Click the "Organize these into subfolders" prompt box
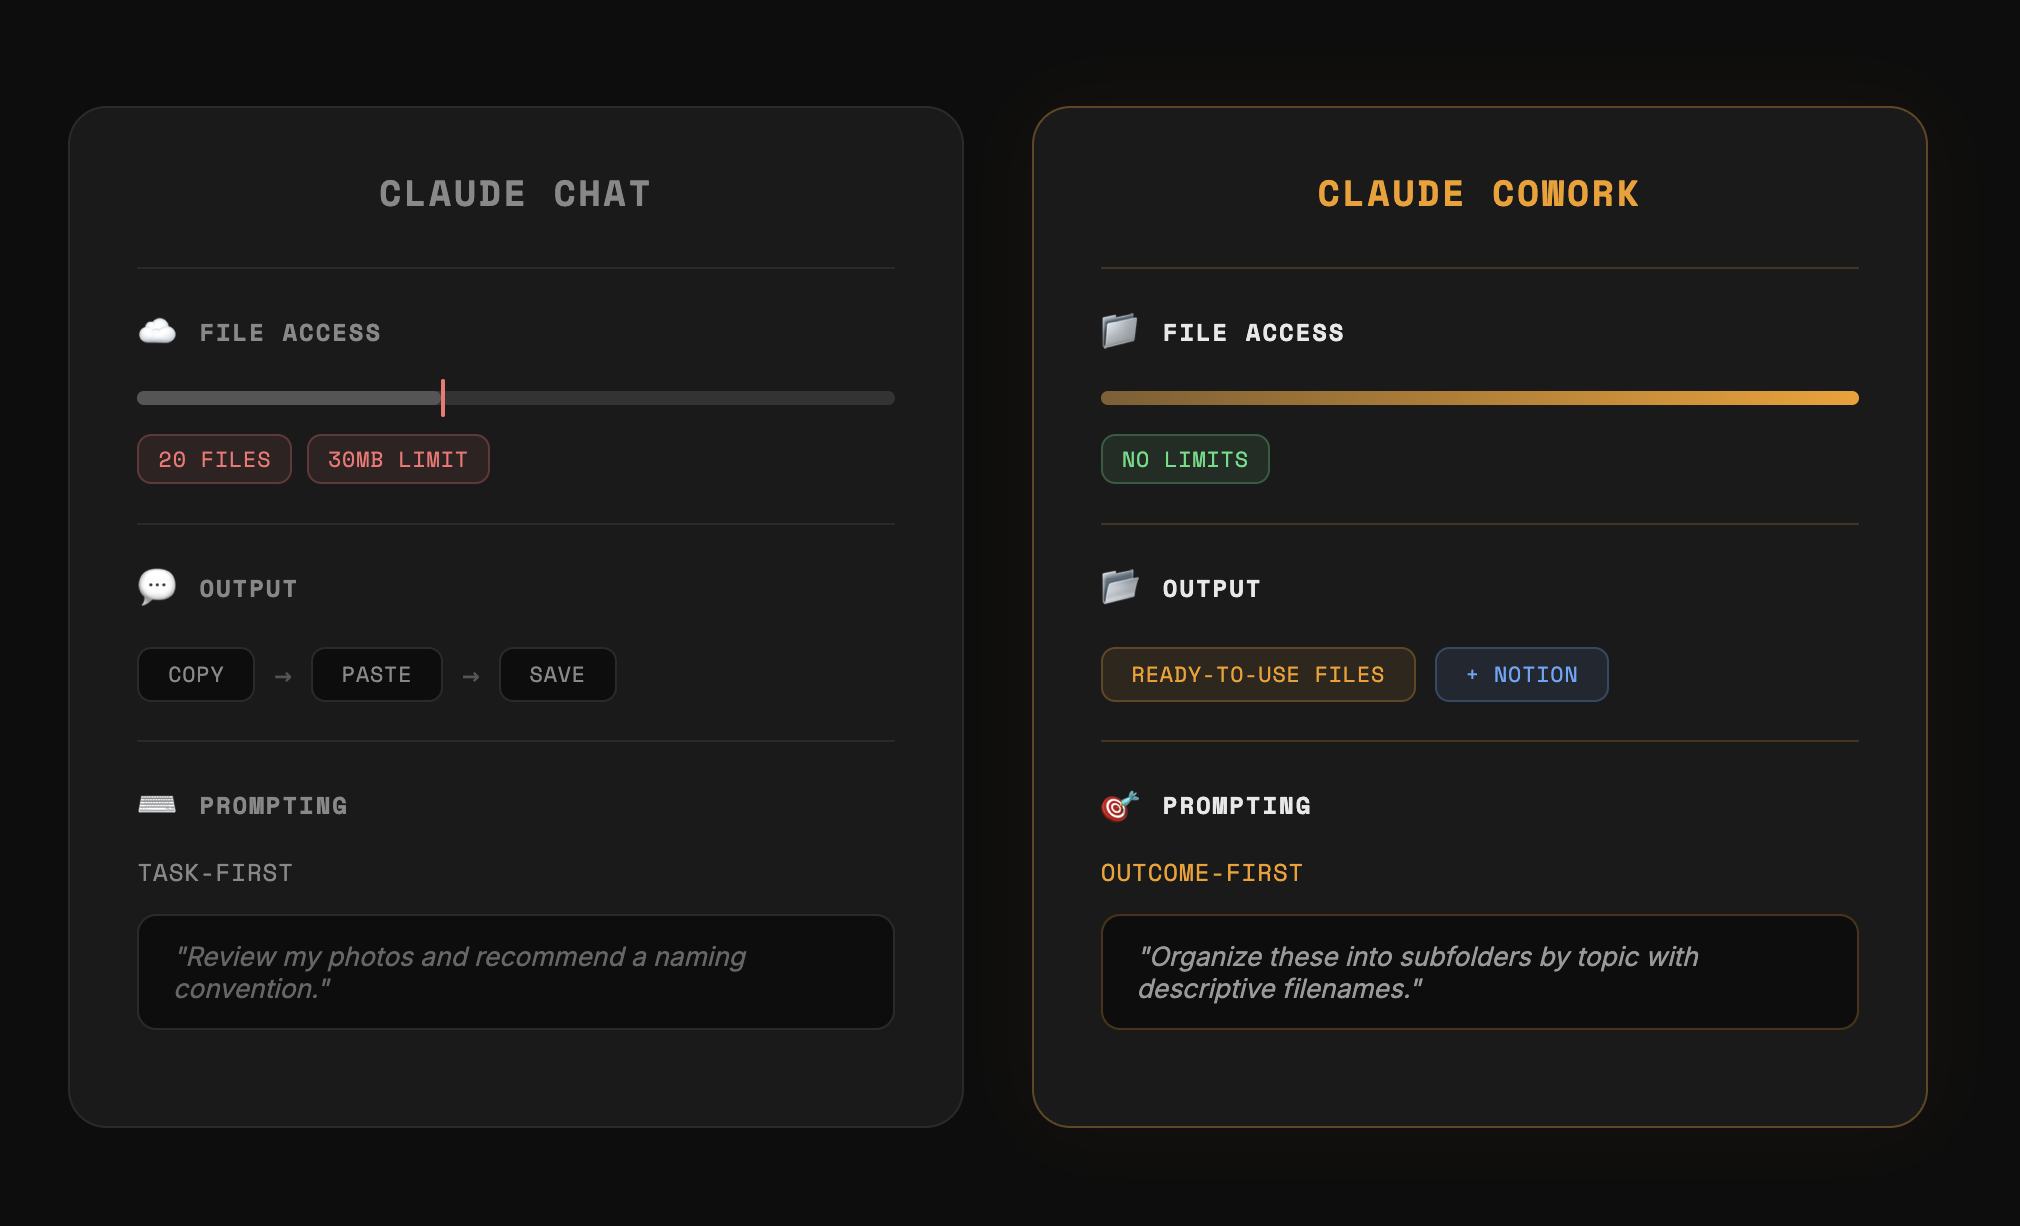Screen dimensions: 2020x1226 pos(1479,972)
